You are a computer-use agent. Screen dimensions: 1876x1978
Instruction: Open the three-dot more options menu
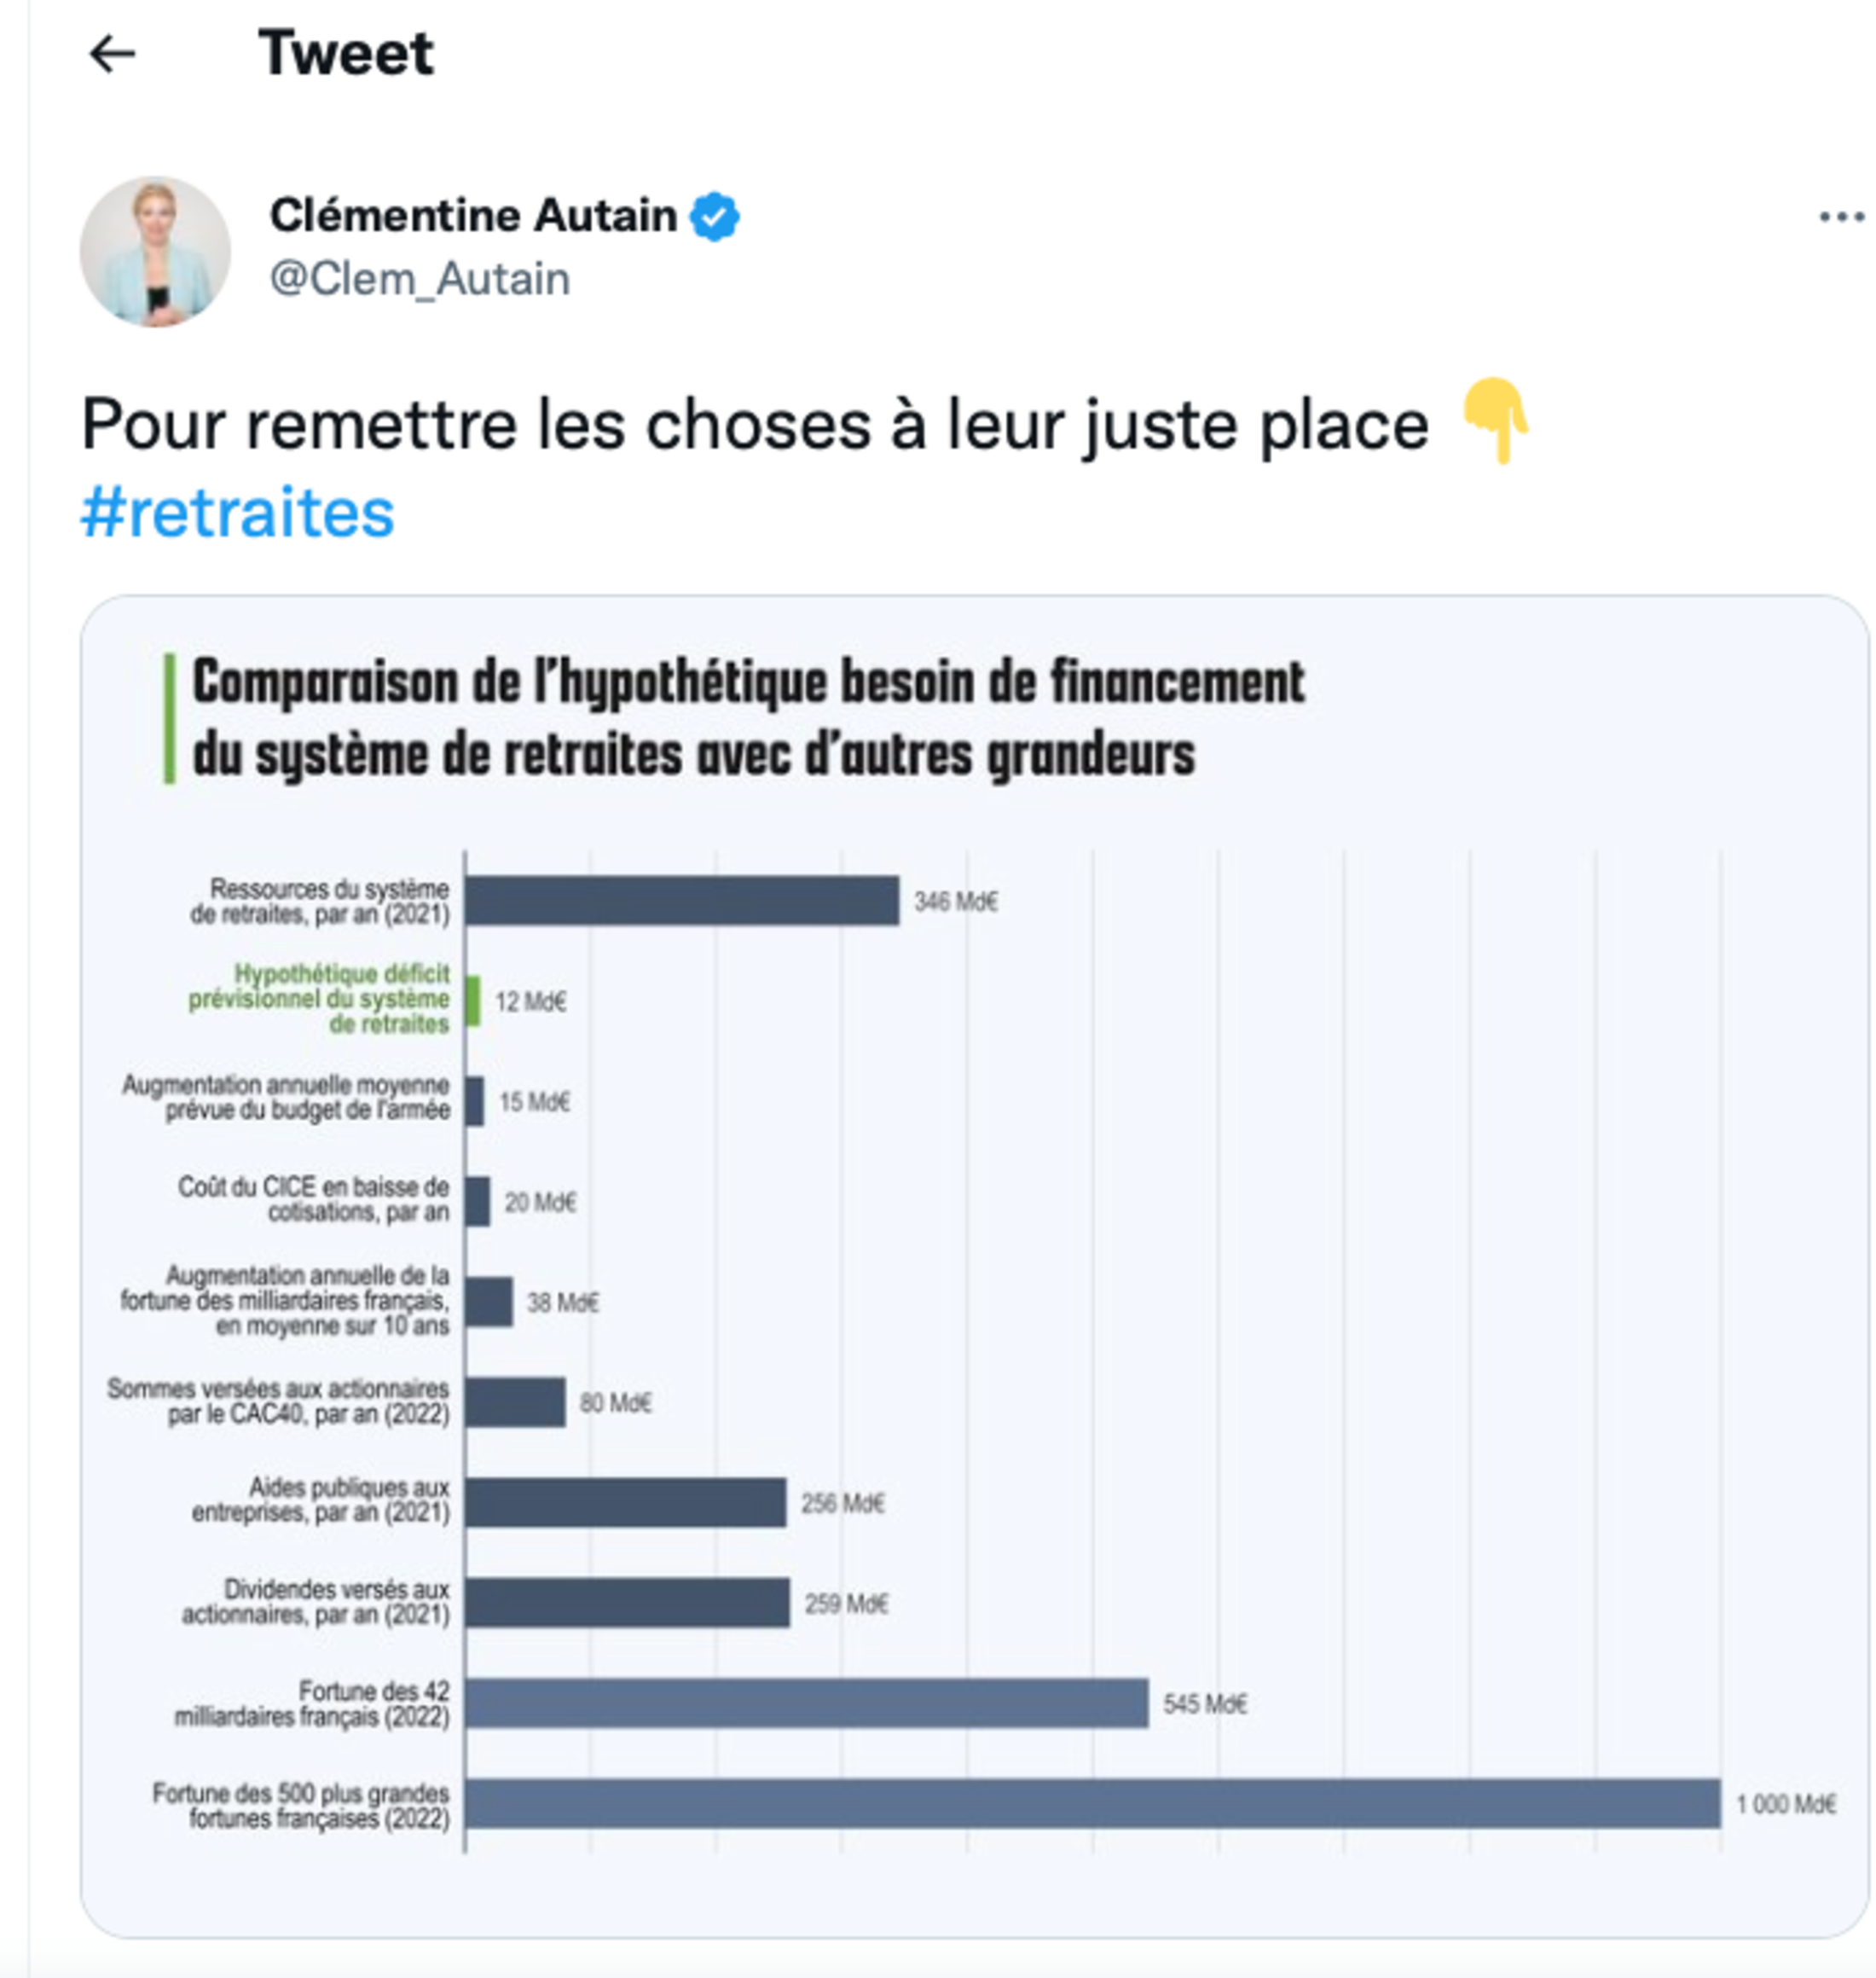point(1841,217)
